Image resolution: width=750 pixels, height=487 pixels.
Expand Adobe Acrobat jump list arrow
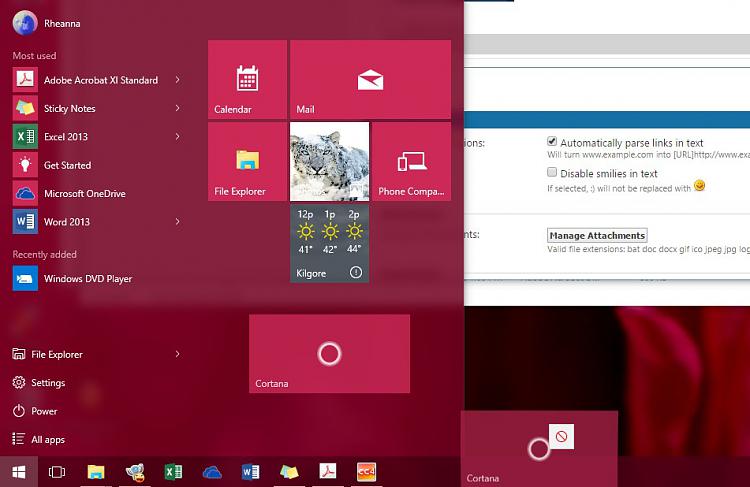pos(177,79)
